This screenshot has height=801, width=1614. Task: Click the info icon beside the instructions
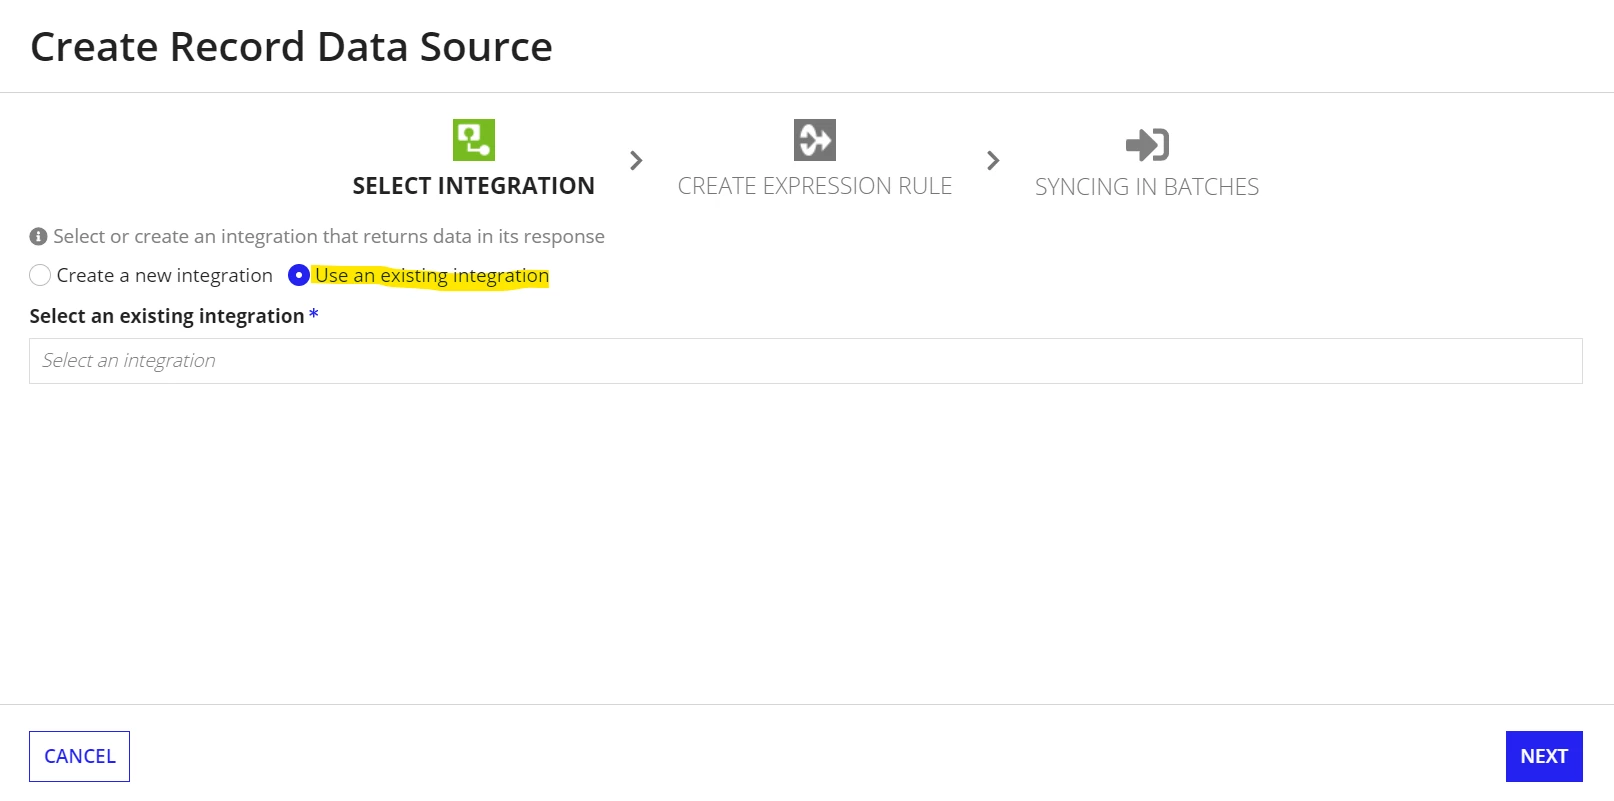coord(38,237)
